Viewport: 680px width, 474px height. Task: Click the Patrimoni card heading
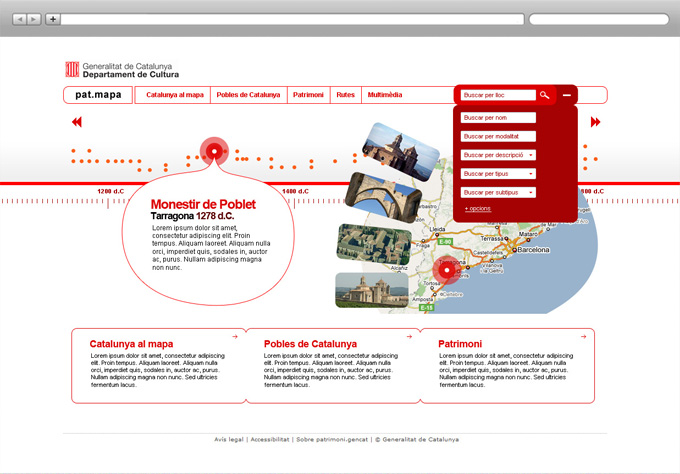coord(460,344)
